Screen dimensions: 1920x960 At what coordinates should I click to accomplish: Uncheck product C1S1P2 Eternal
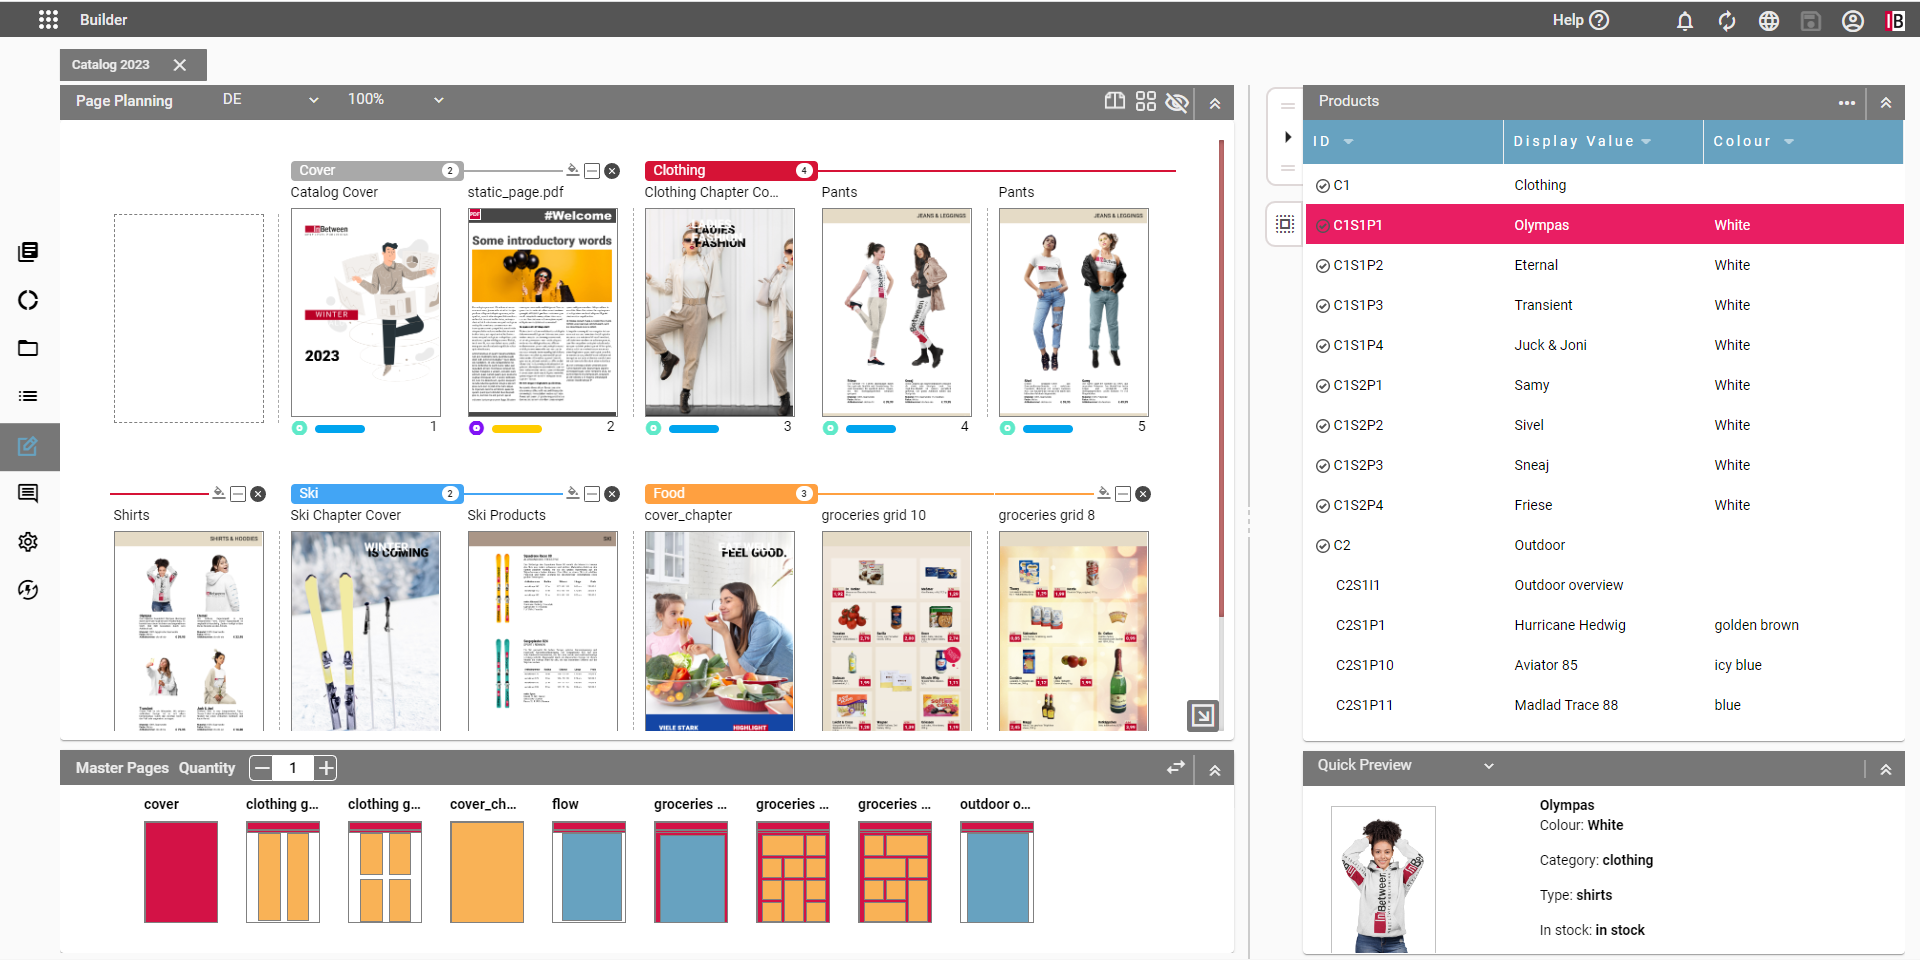[x=1322, y=265]
